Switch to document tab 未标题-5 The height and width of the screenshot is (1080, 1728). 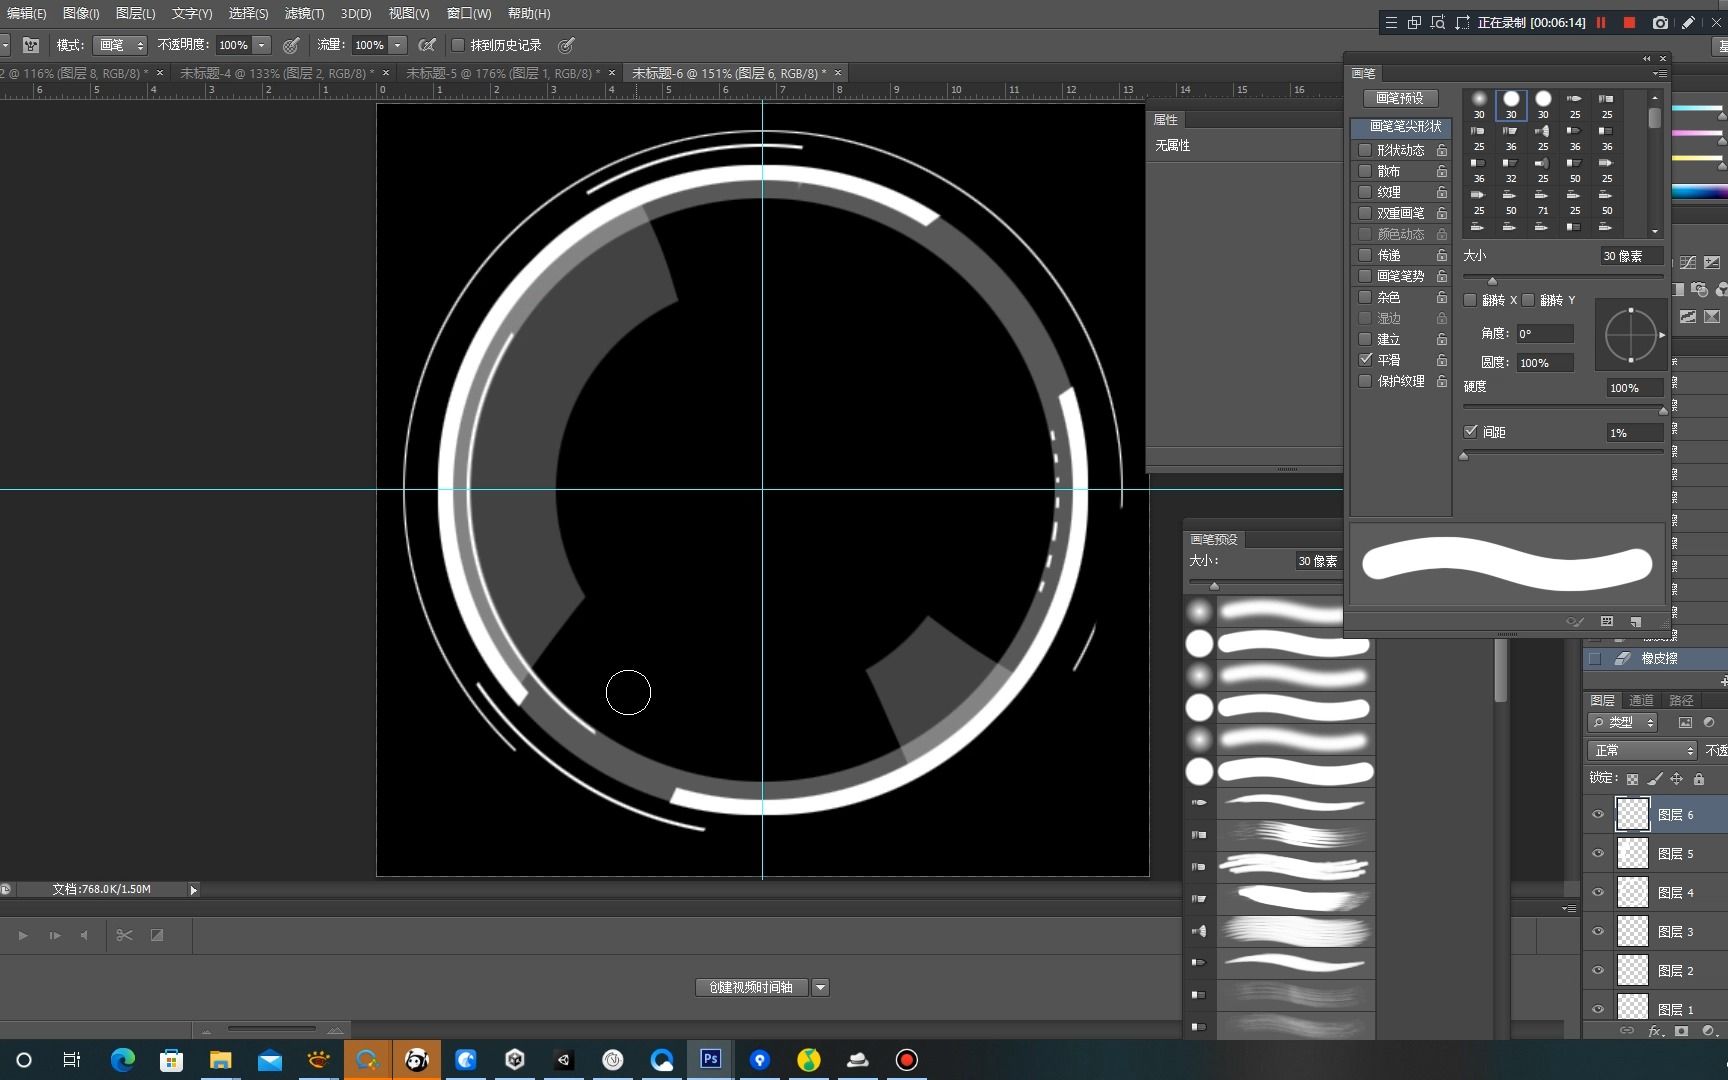(503, 73)
